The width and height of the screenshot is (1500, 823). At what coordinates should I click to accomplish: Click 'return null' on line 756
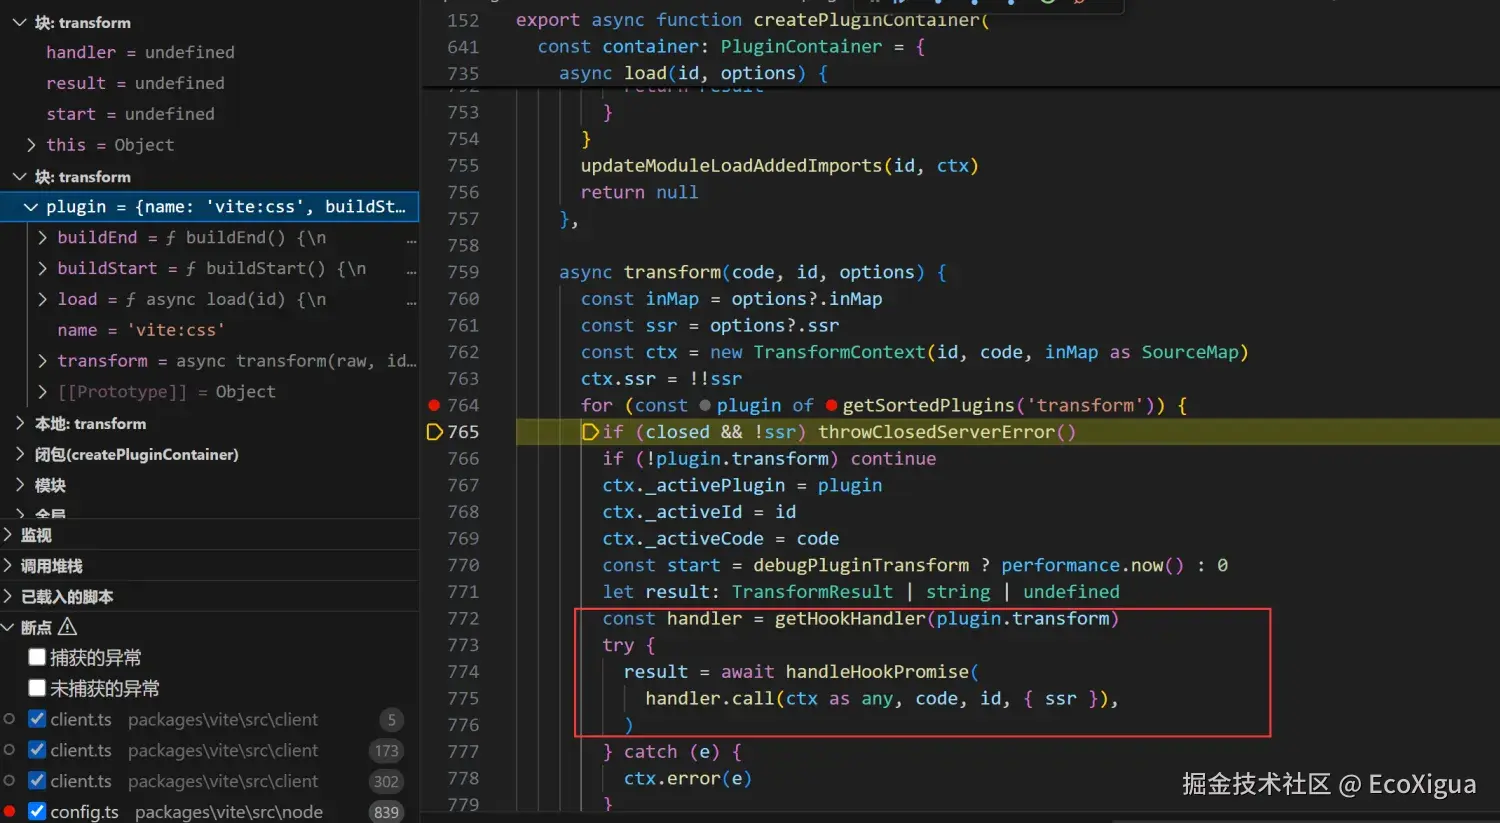click(639, 193)
